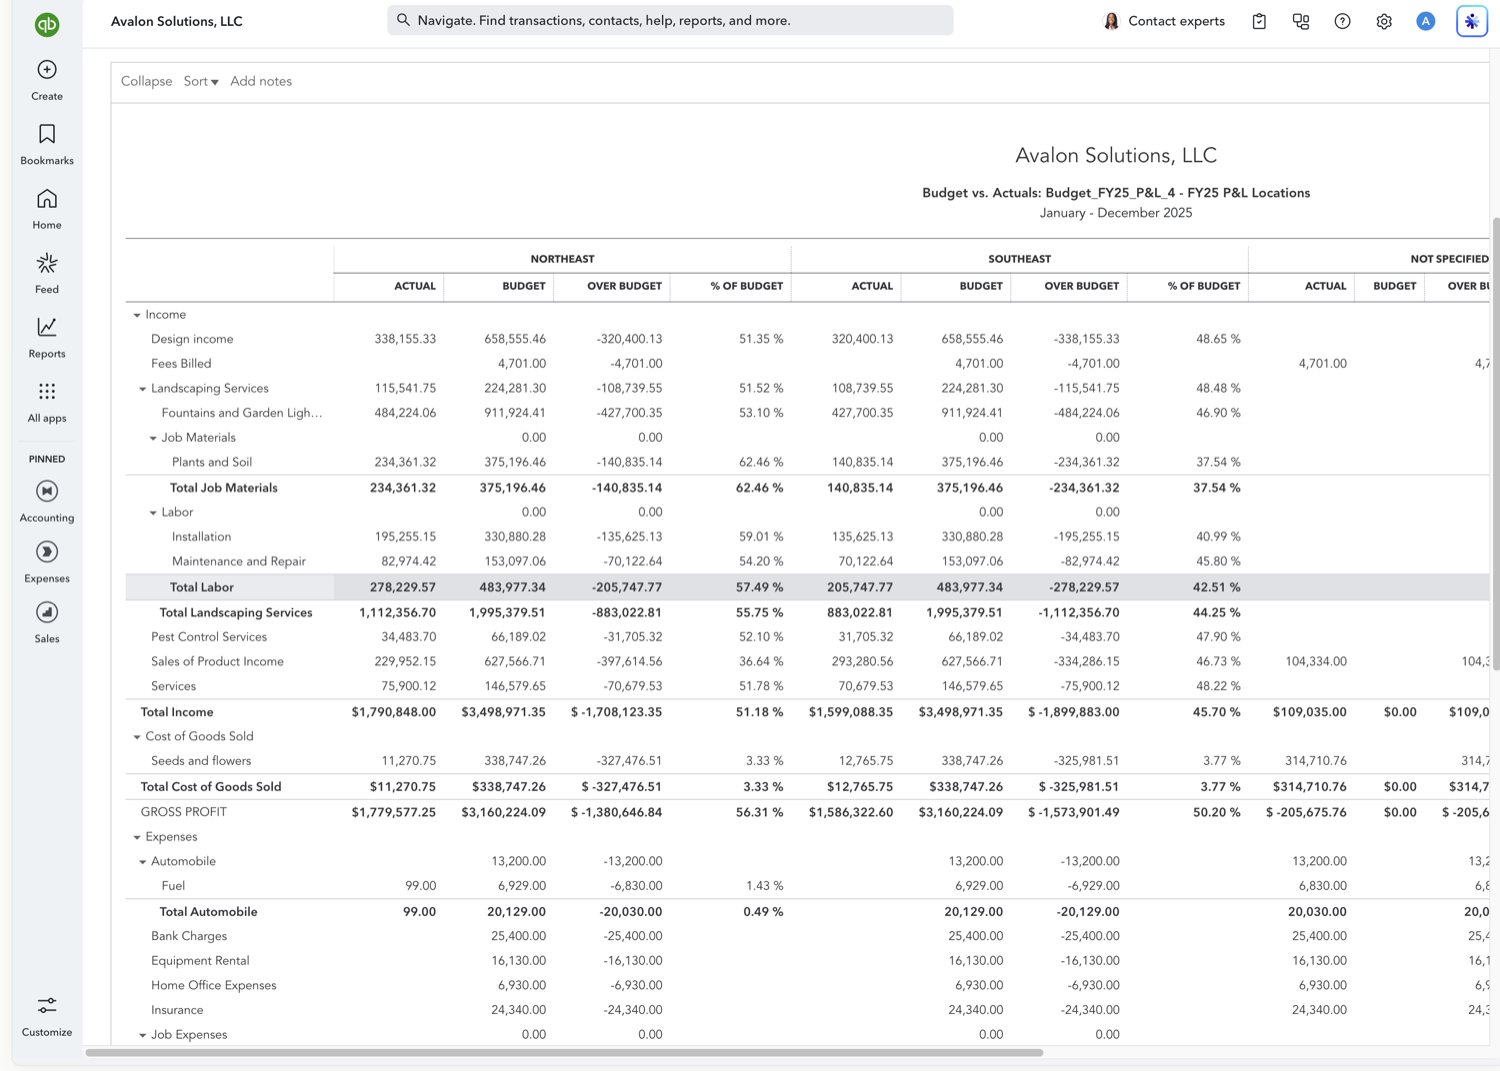This screenshot has width=1500, height=1071.
Task: Click the search magnifier icon
Action: [x=404, y=20]
